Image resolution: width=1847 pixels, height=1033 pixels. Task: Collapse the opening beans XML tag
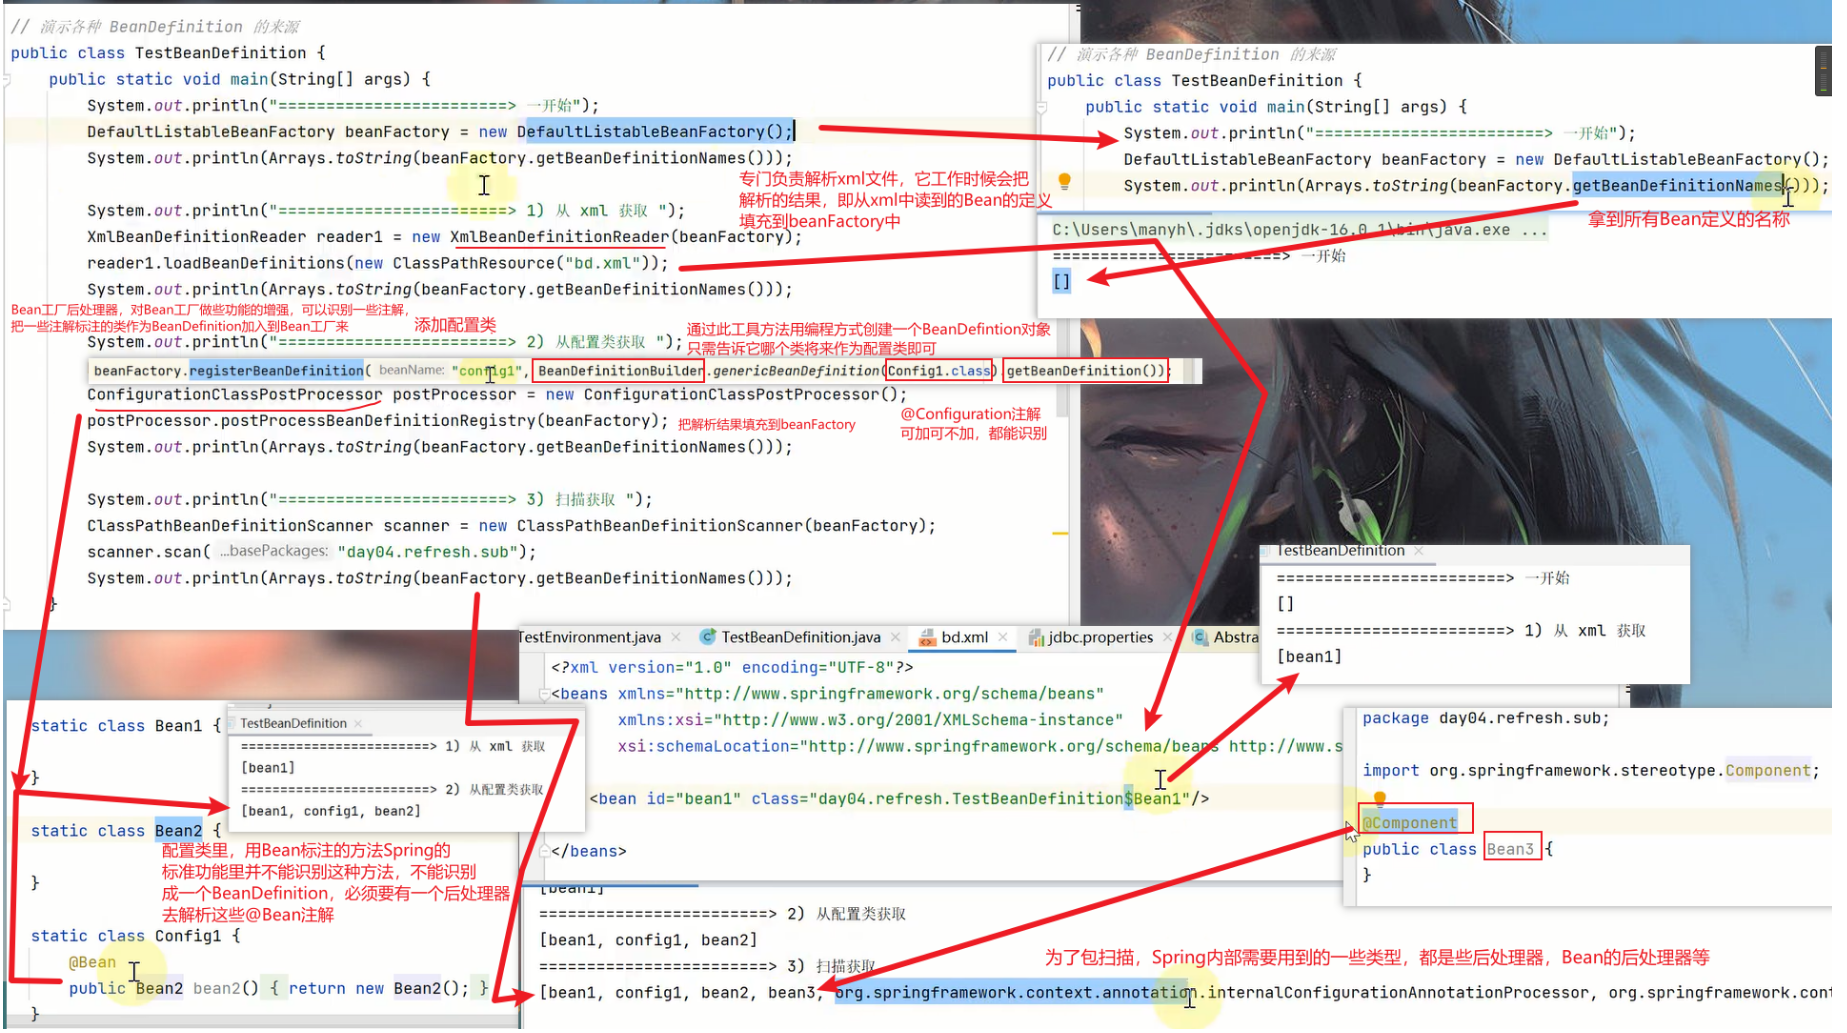click(544, 694)
